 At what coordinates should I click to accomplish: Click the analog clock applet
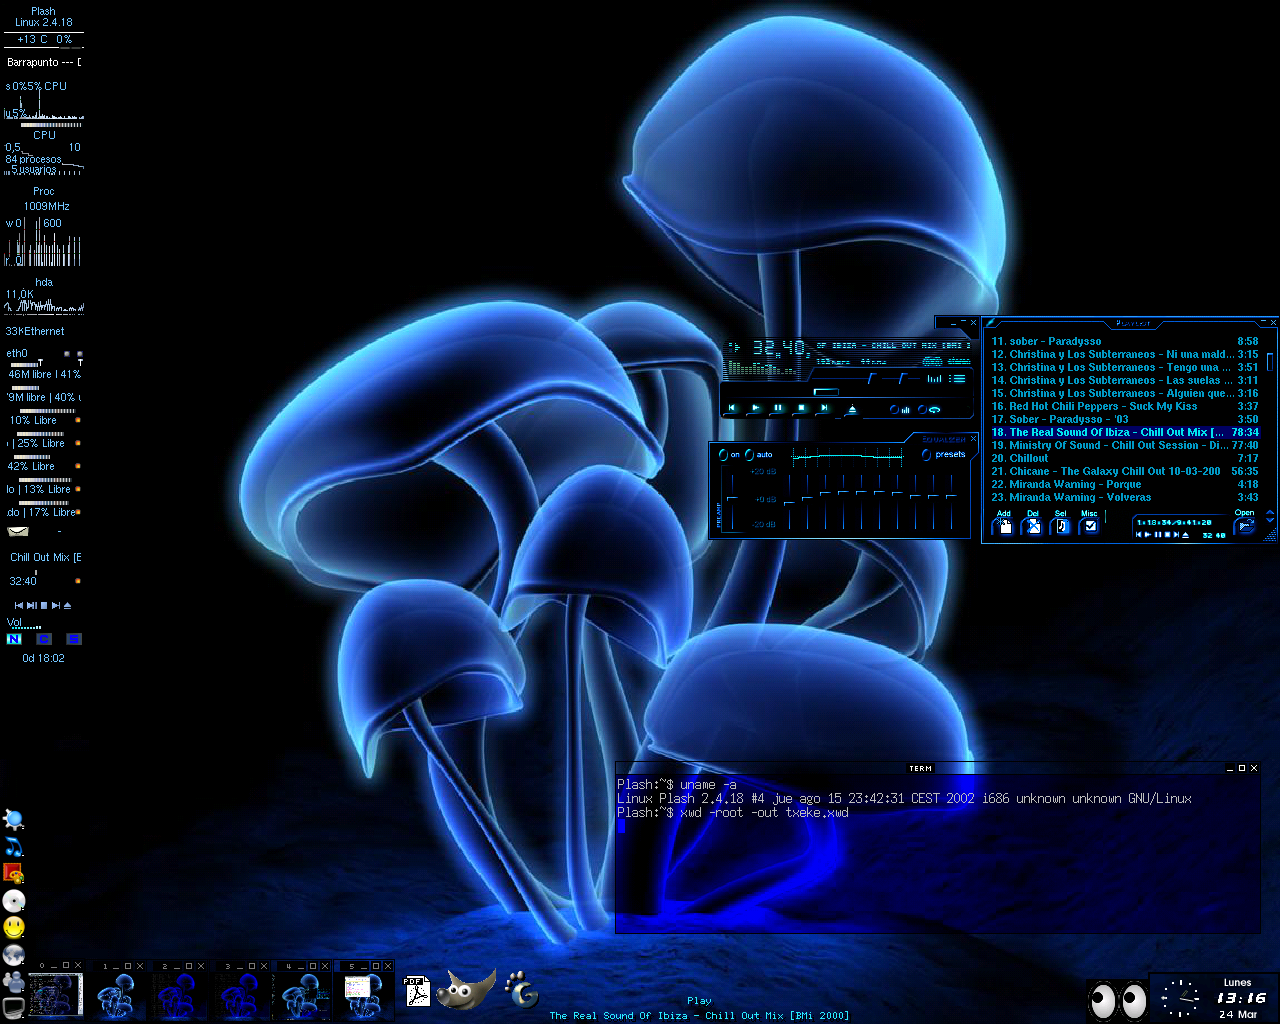1181,998
